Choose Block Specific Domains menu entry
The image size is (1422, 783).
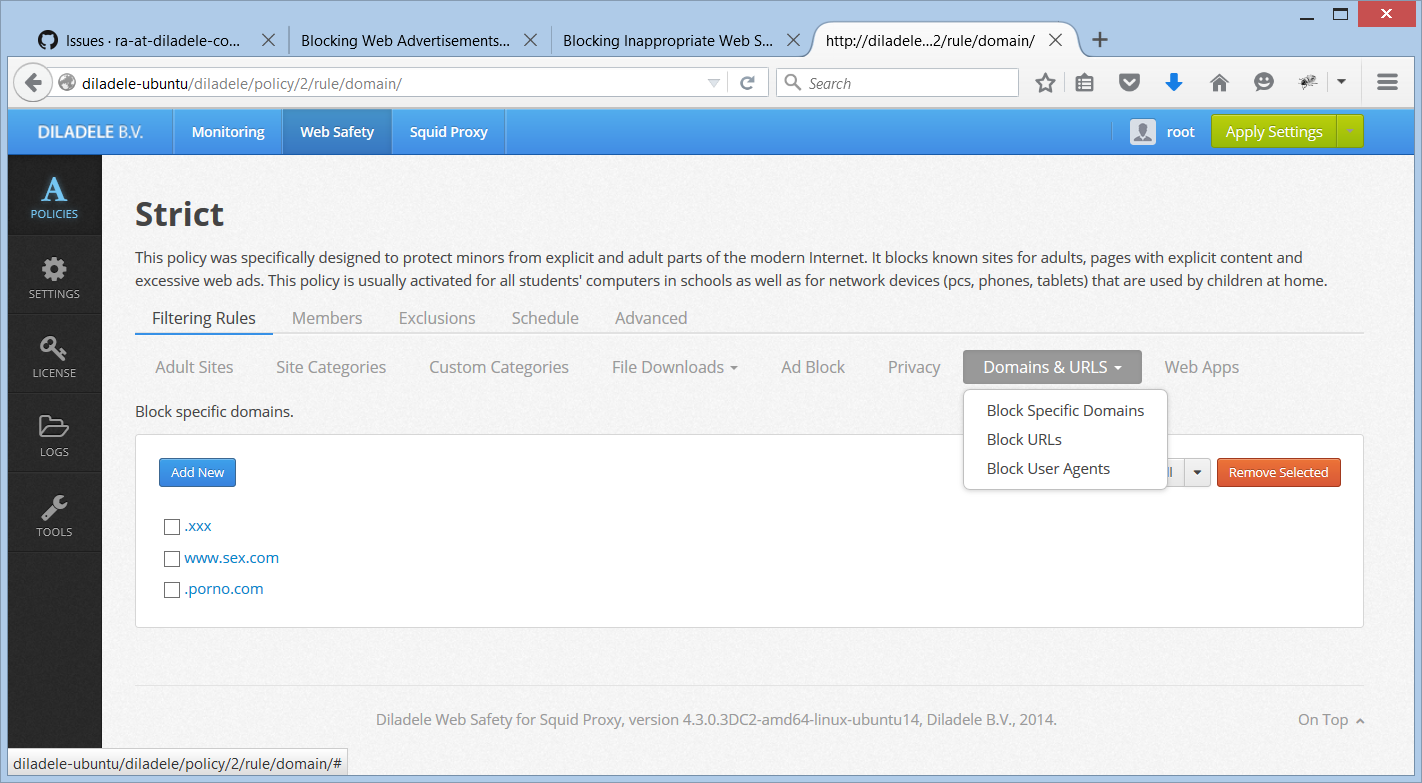point(1065,411)
